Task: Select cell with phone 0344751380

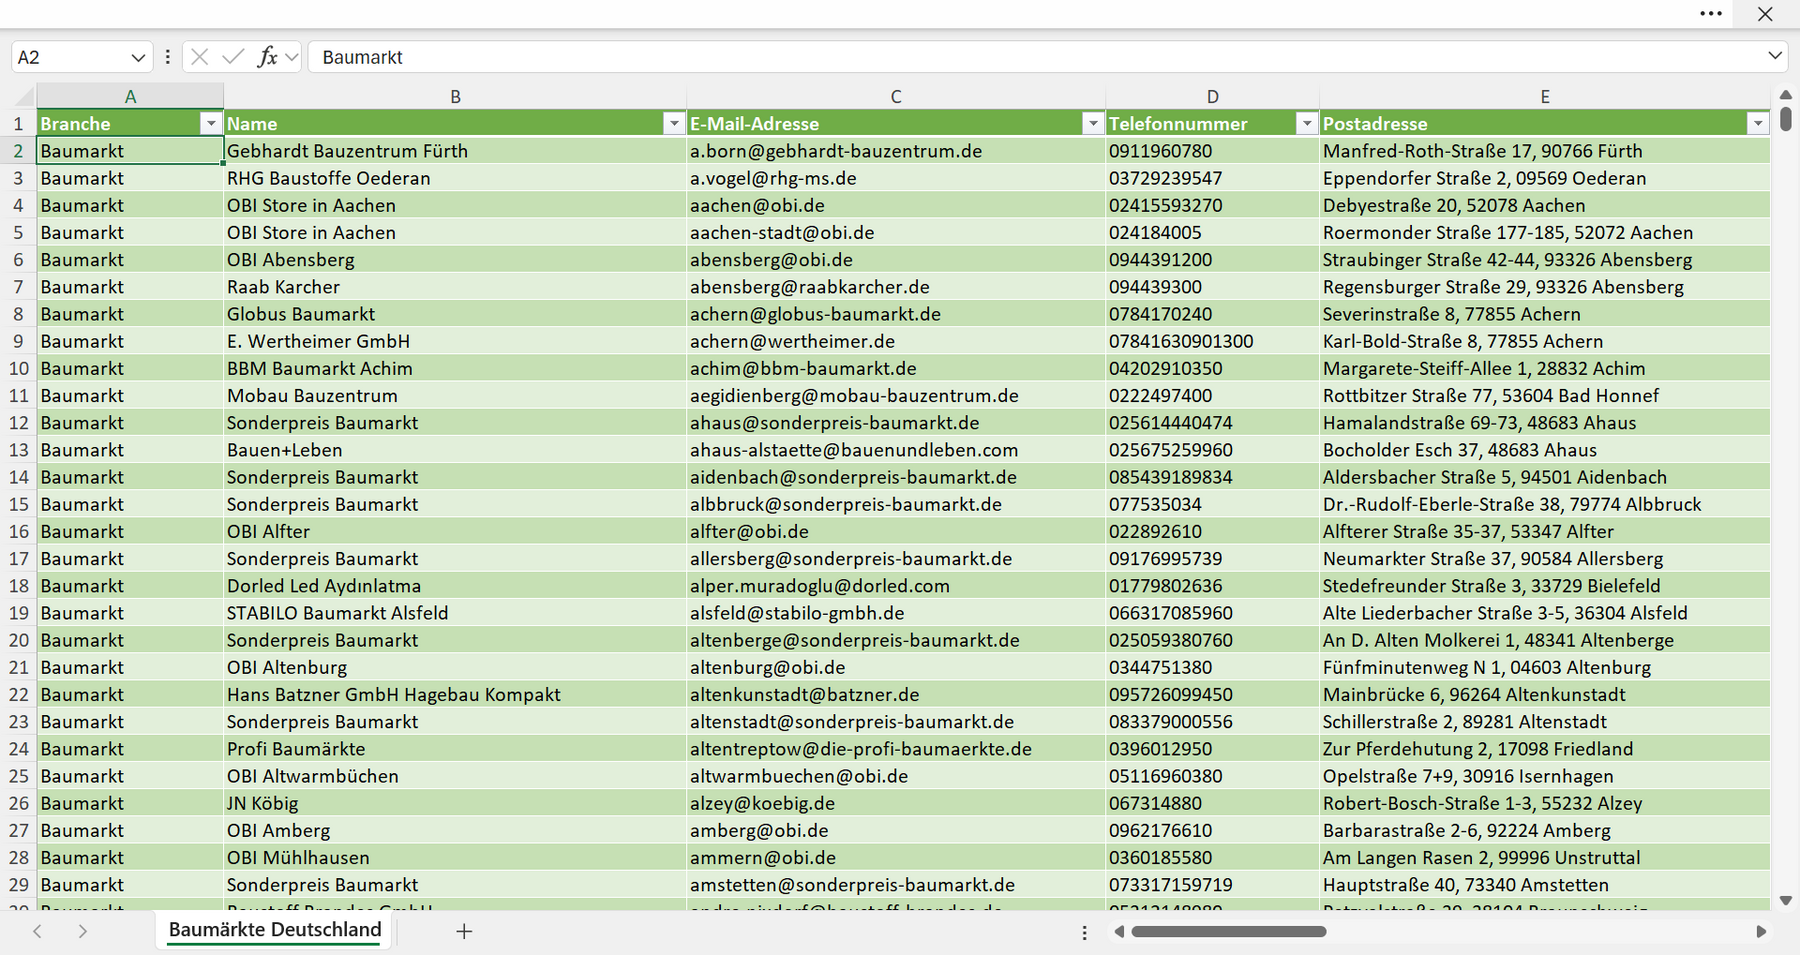Action: [x=1212, y=667]
